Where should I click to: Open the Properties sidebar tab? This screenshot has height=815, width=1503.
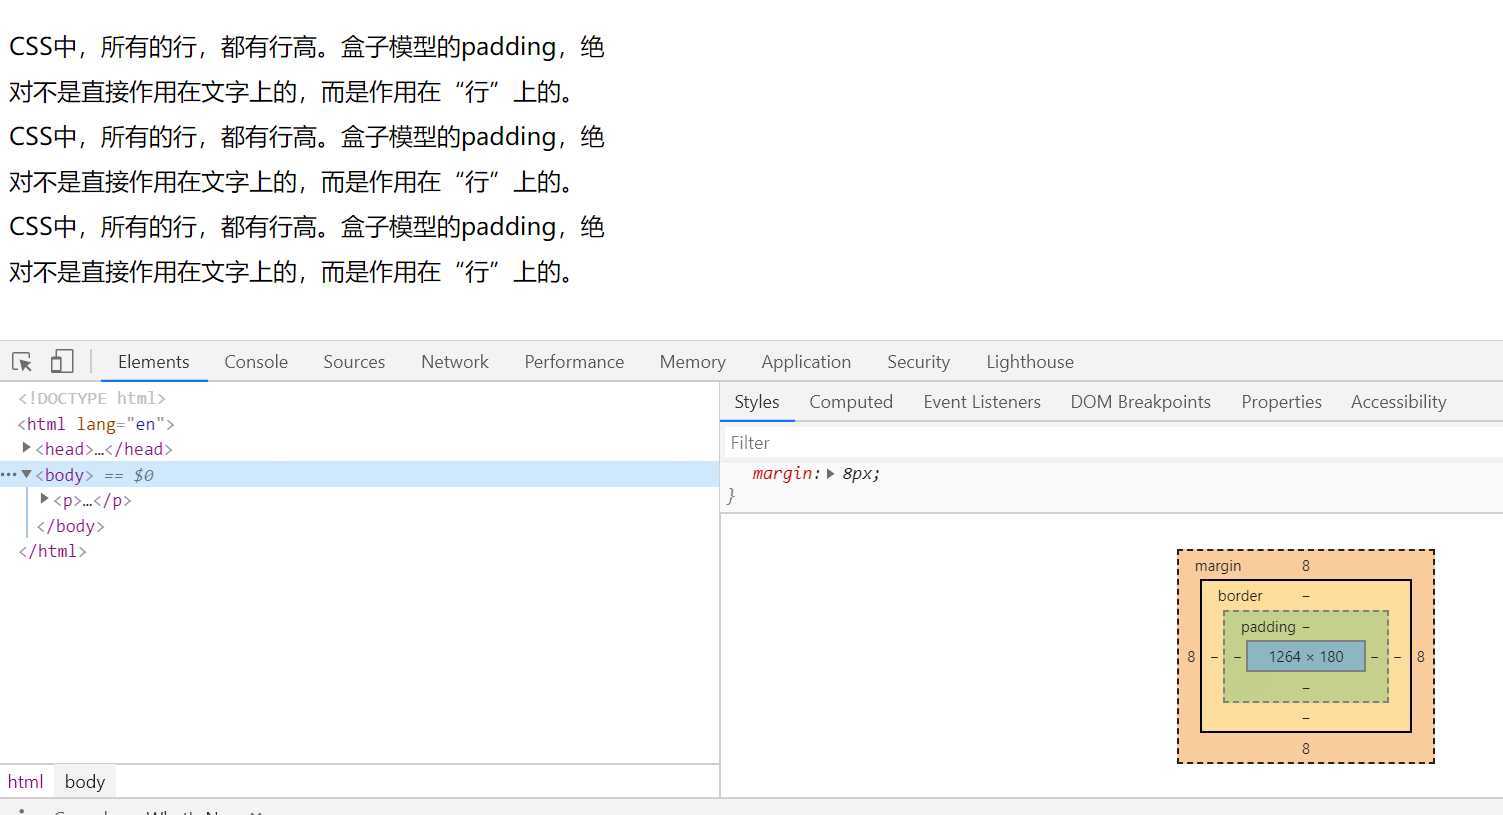[x=1281, y=402]
